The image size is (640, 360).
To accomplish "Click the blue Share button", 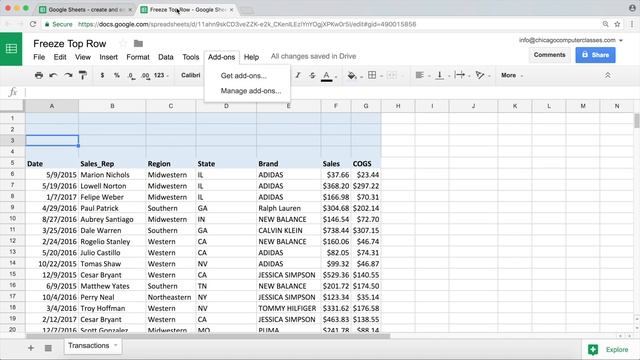I will (596, 55).
